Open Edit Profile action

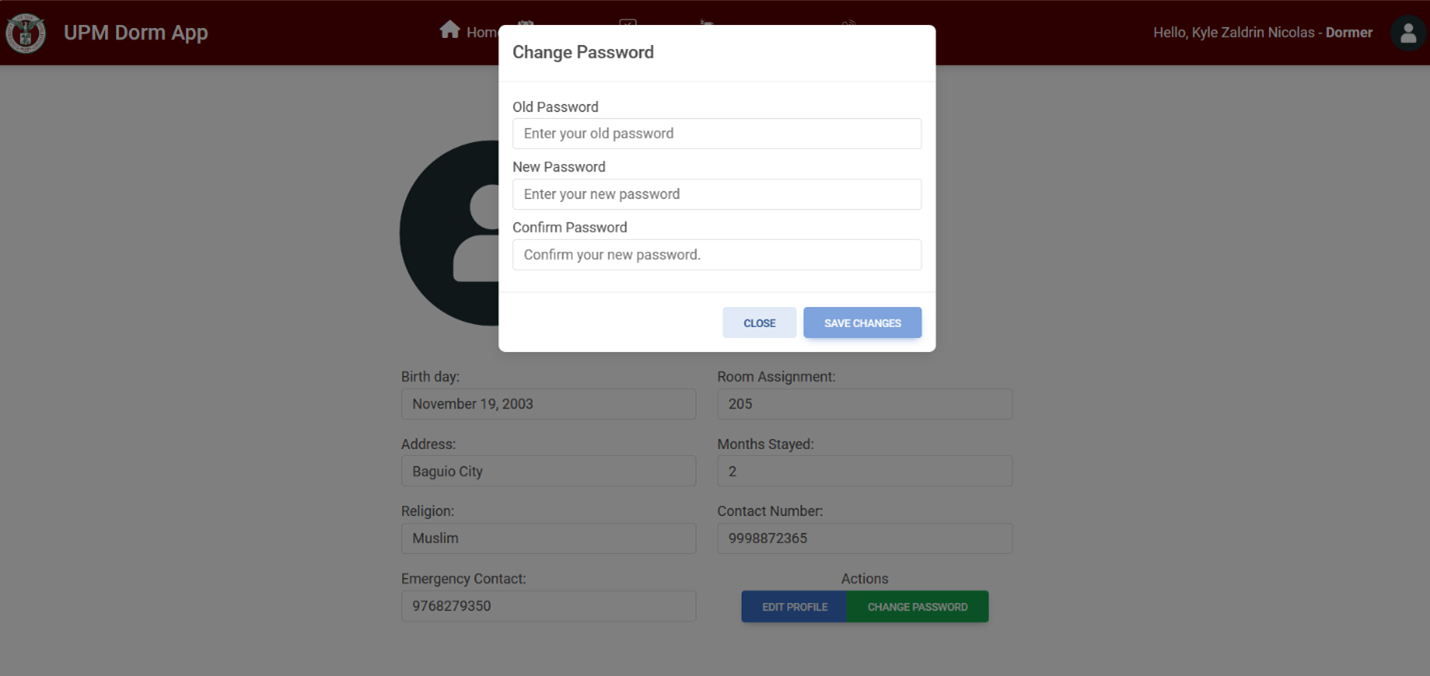(x=794, y=607)
